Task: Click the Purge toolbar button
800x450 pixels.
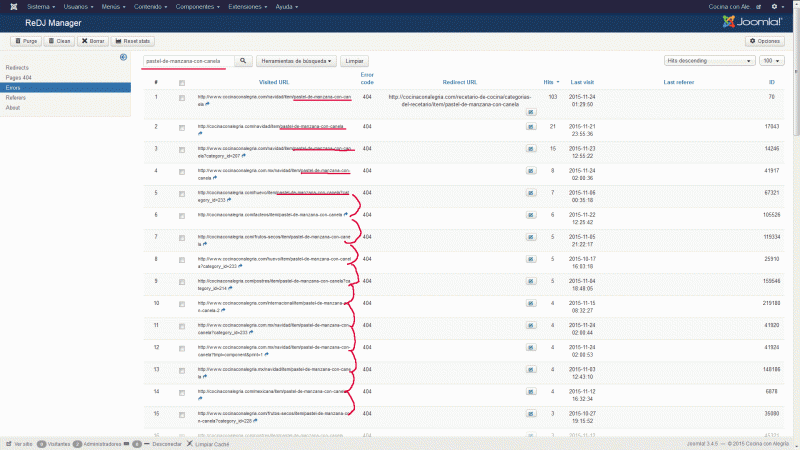Action: (x=26, y=41)
